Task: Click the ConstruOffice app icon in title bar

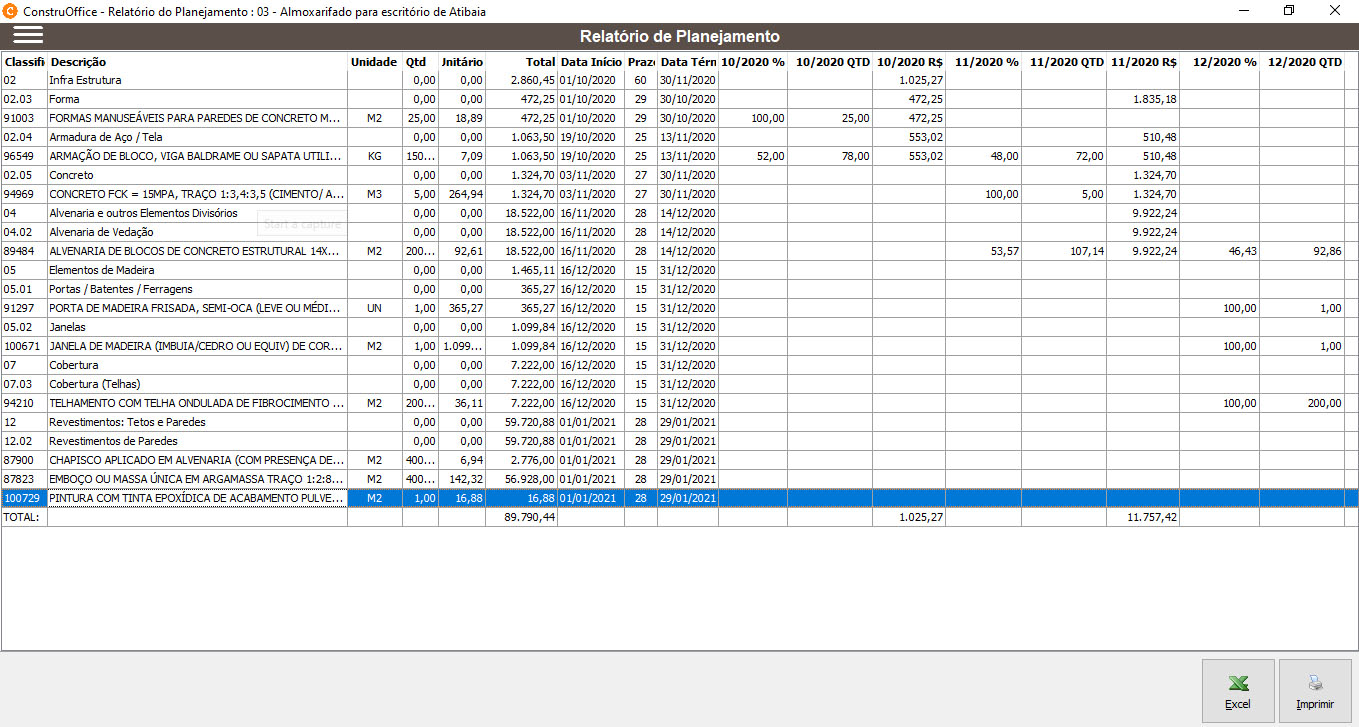Action: tap(11, 10)
